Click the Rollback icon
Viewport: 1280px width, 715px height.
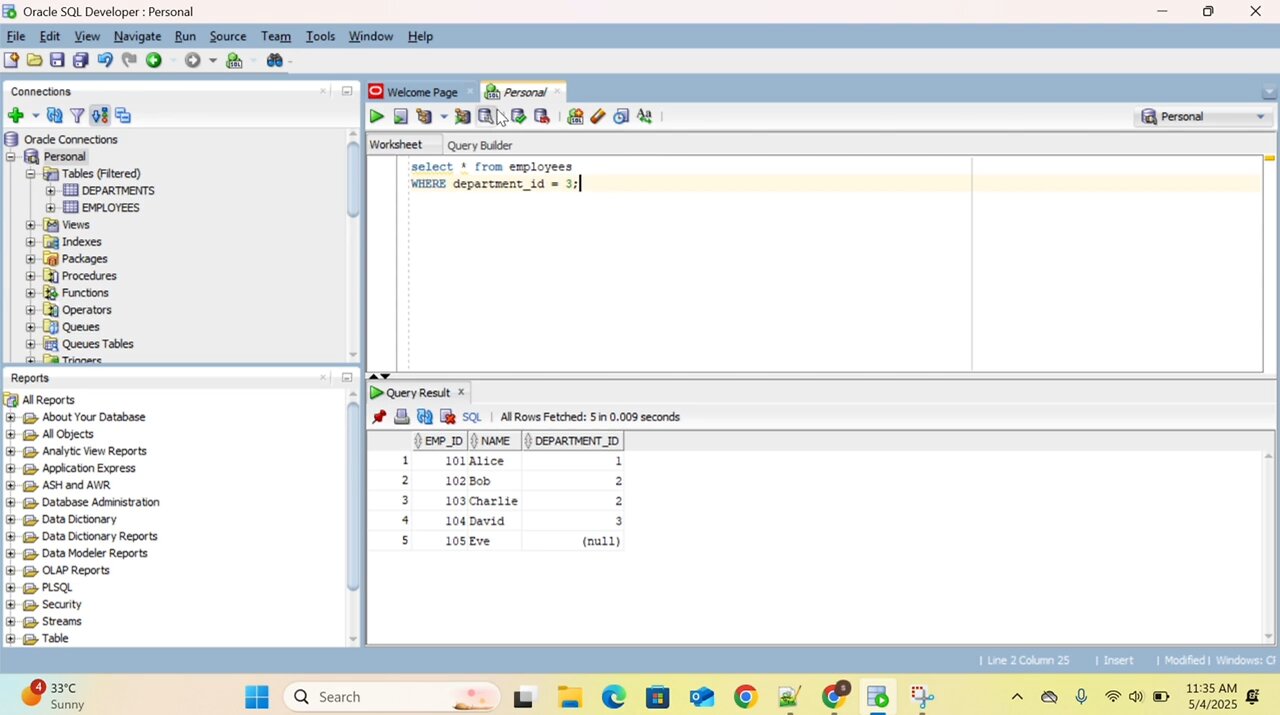click(x=541, y=116)
